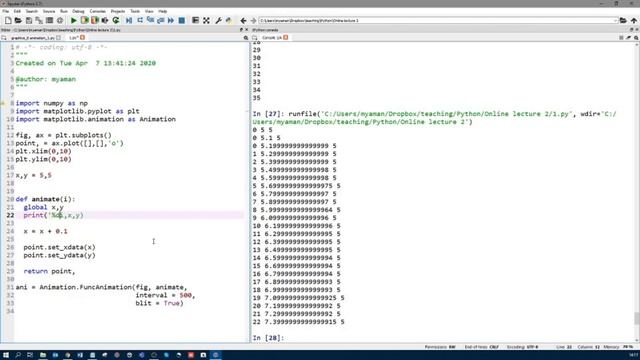
Task: Open the Run menu
Action: tap(64, 11)
